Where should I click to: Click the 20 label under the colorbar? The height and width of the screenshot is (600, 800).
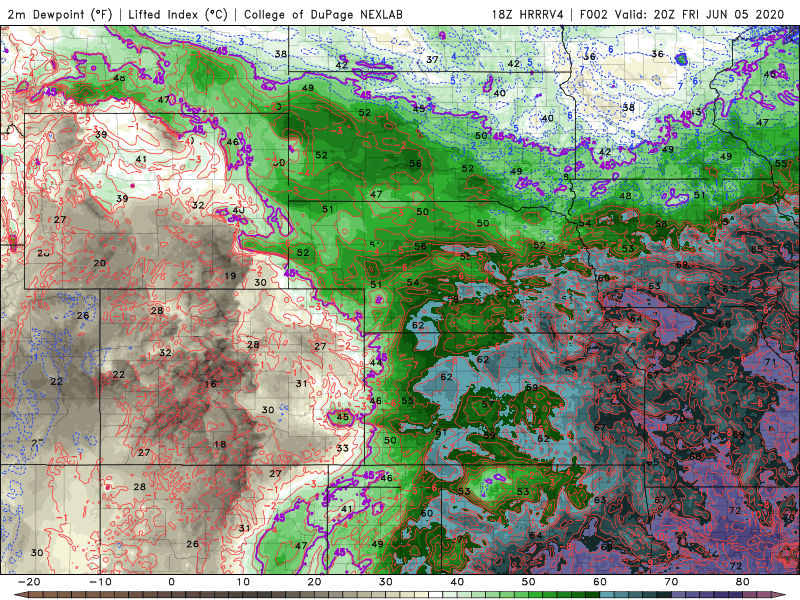pyautogui.click(x=314, y=582)
